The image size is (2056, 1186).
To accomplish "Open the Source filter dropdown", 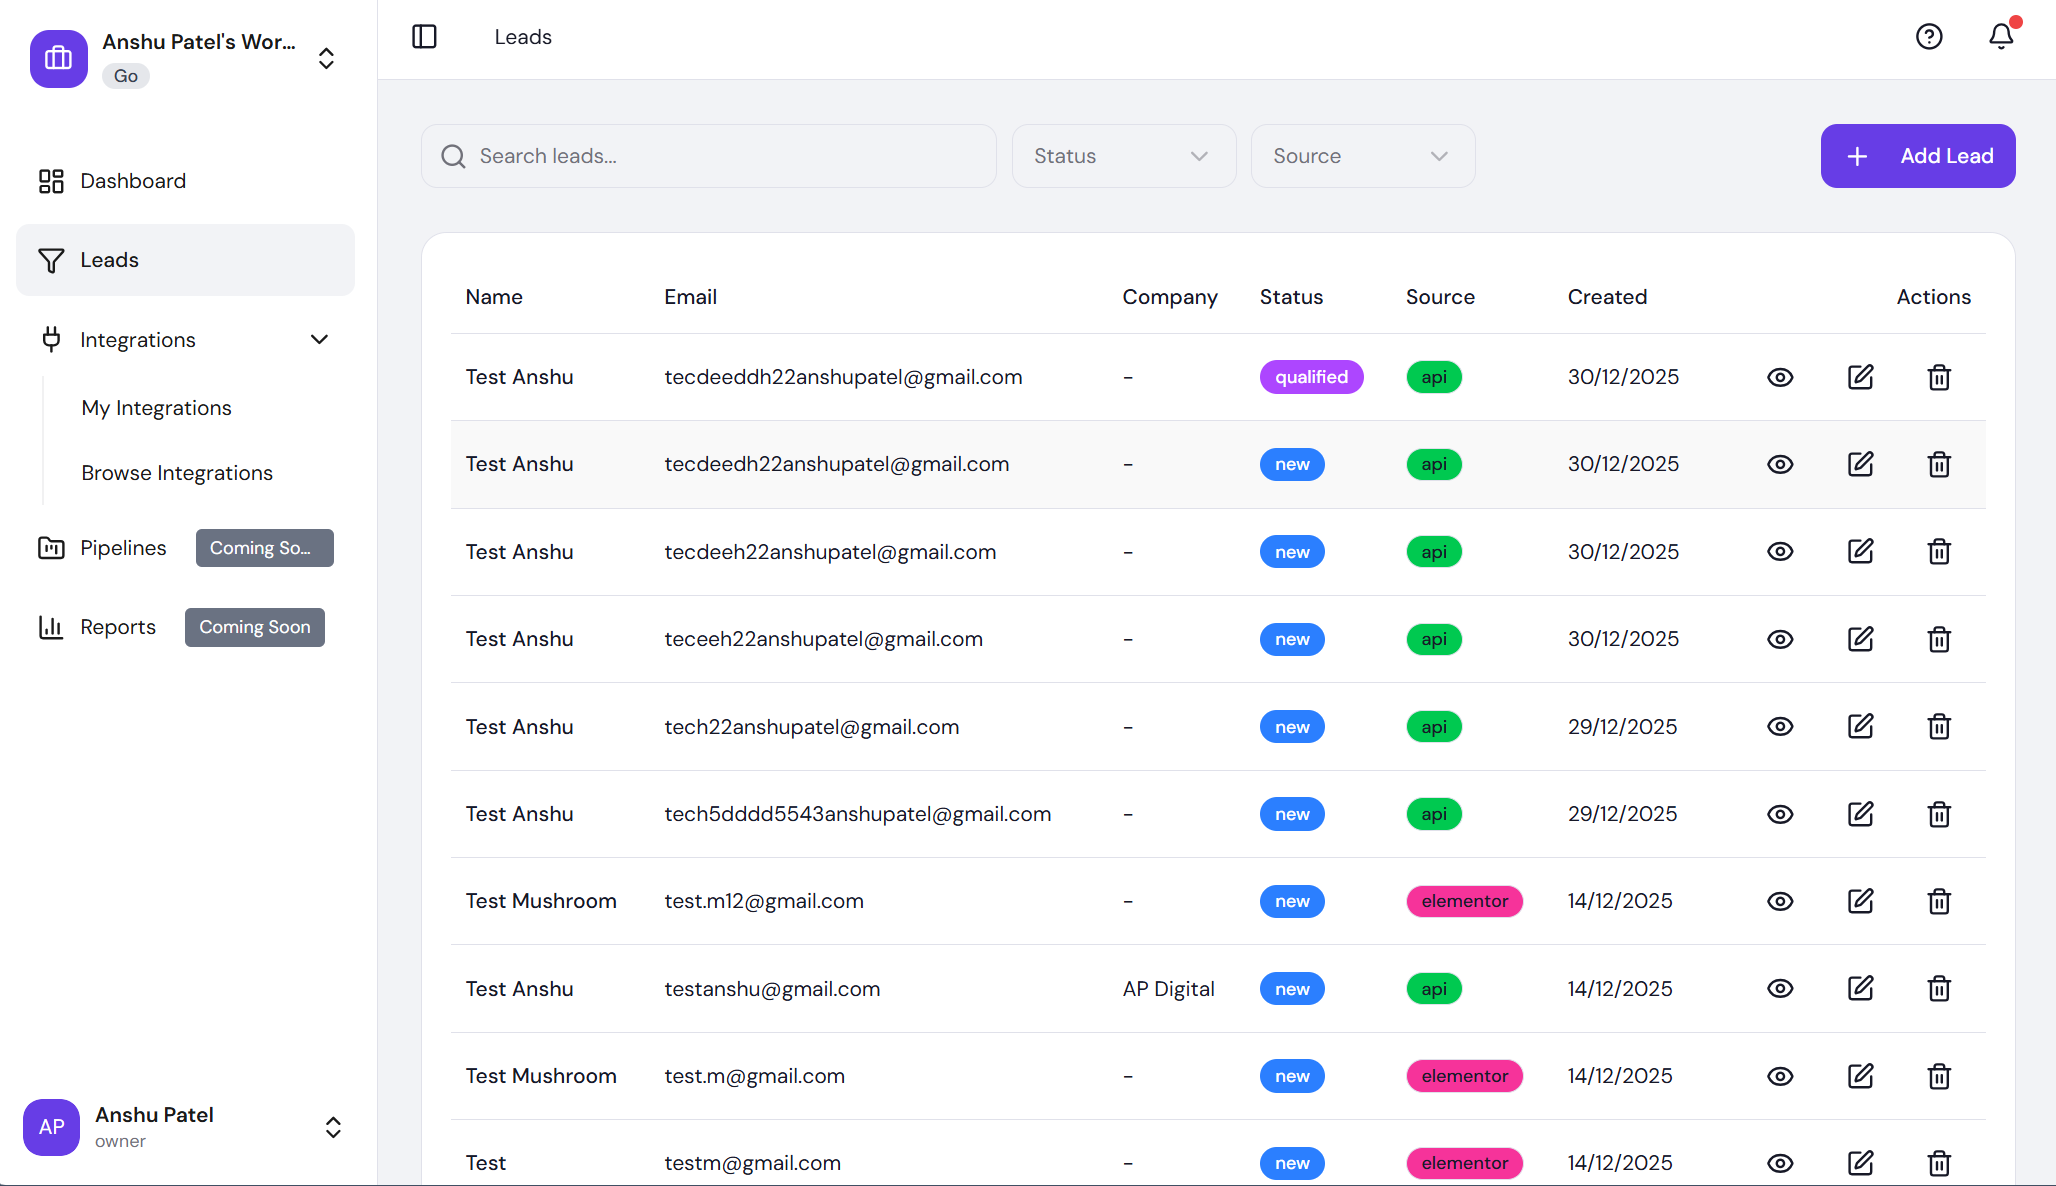I will (x=1362, y=156).
